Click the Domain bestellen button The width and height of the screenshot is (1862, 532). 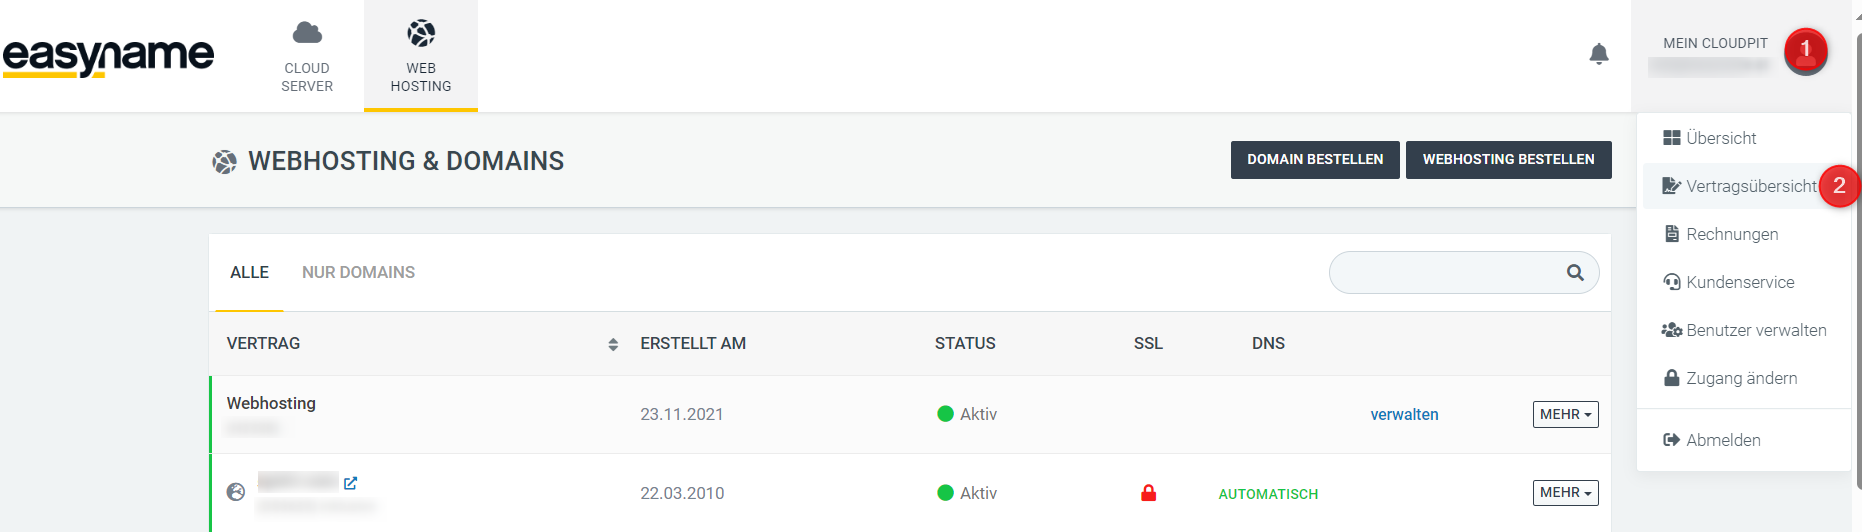(x=1315, y=160)
